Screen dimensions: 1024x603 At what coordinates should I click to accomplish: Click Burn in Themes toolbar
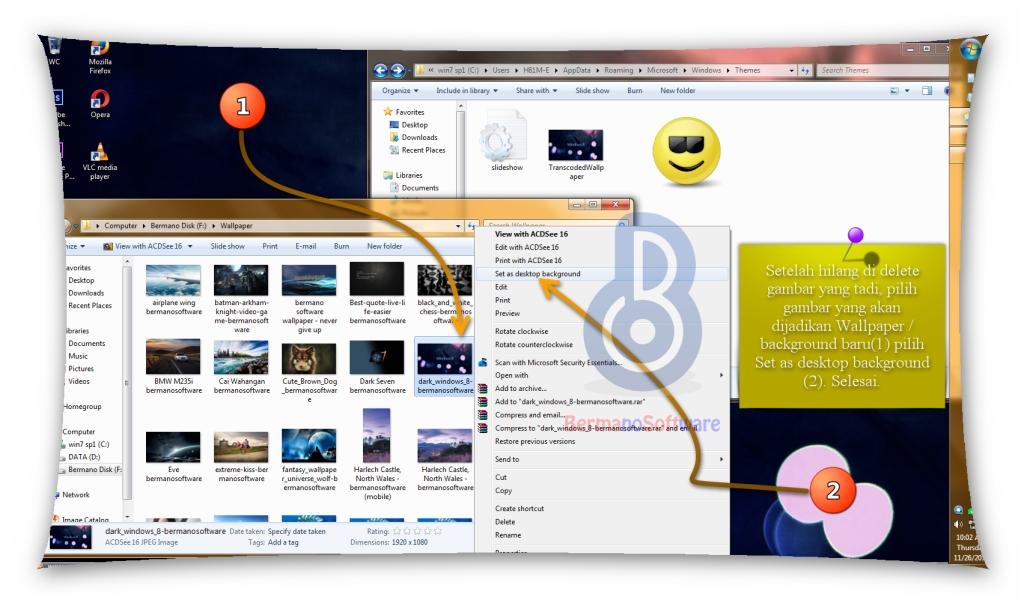(634, 90)
